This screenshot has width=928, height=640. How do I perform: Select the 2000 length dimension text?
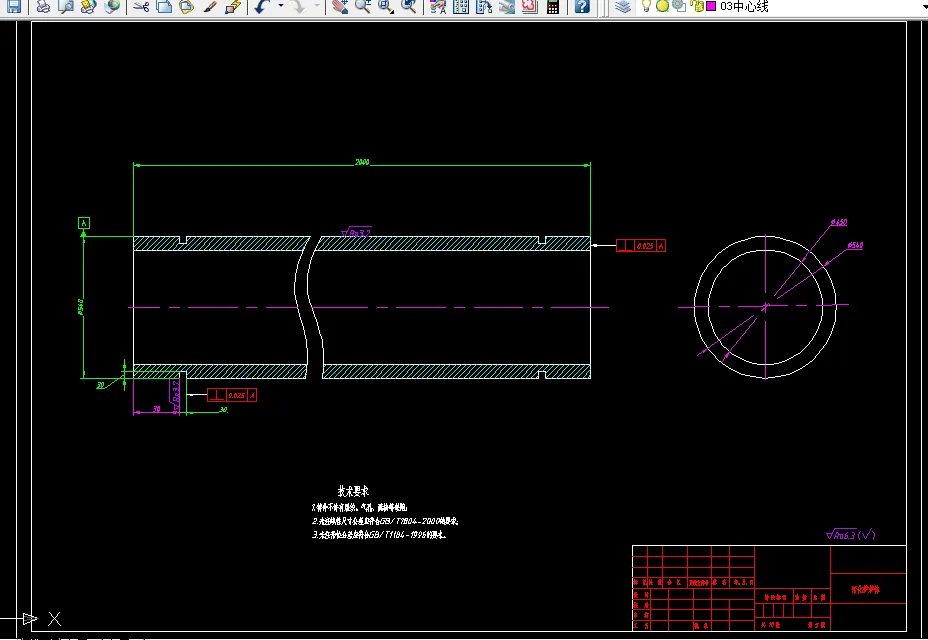[362, 162]
